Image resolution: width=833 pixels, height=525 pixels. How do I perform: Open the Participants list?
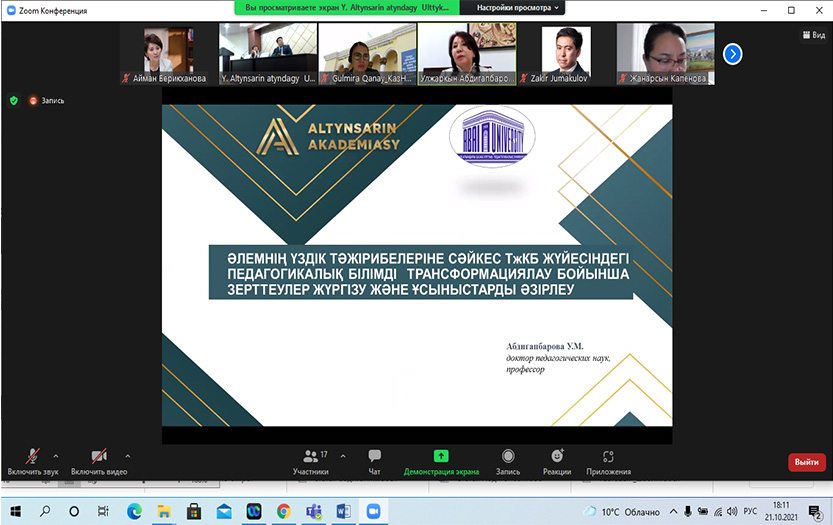[x=311, y=460]
